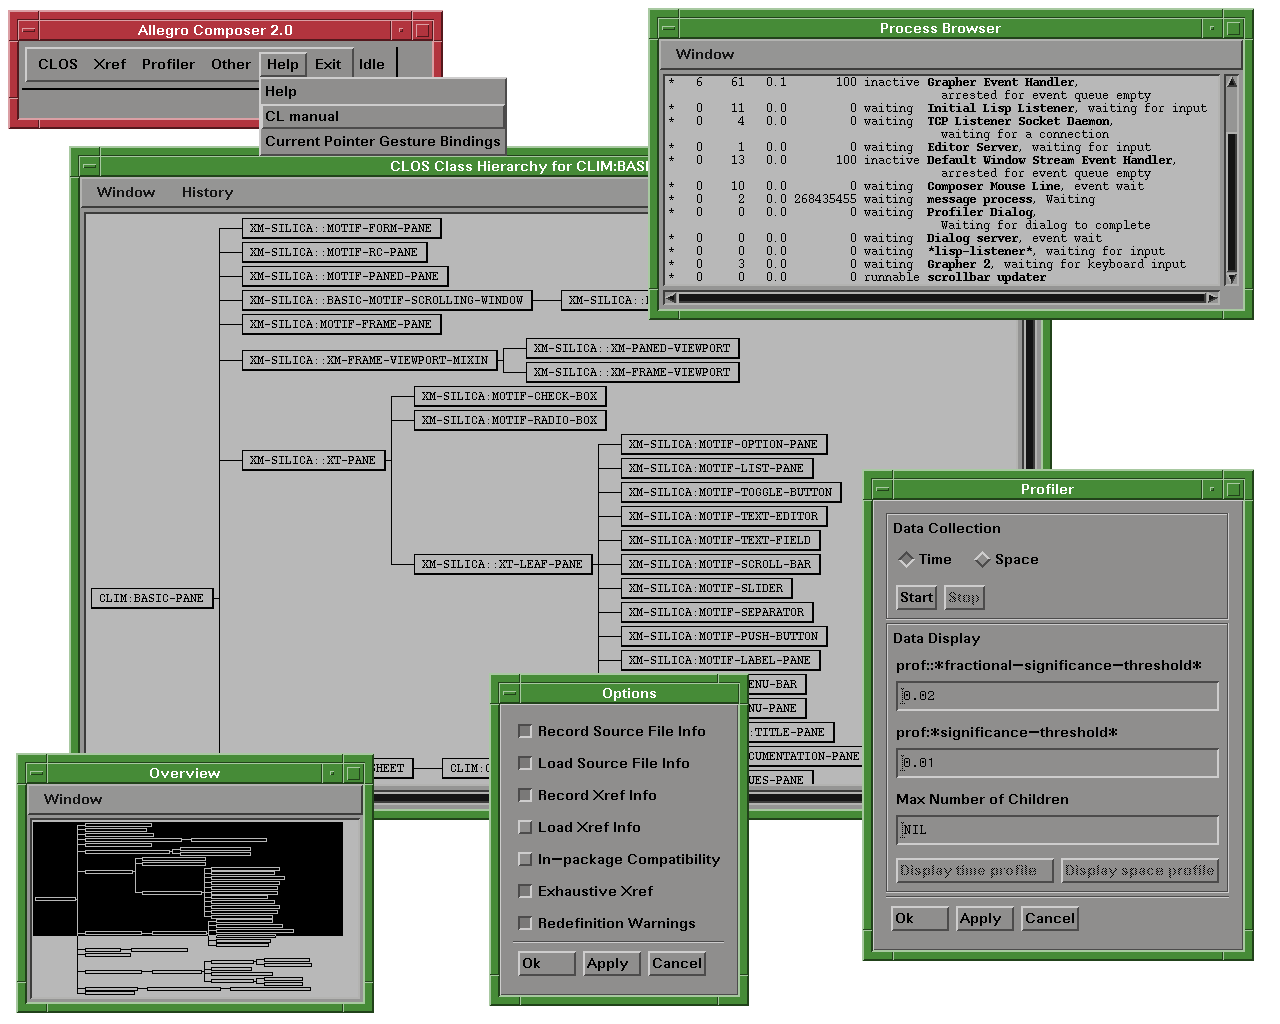Select Help entry in Help dropdown
The width and height of the screenshot is (1280, 1024).
coord(383,91)
